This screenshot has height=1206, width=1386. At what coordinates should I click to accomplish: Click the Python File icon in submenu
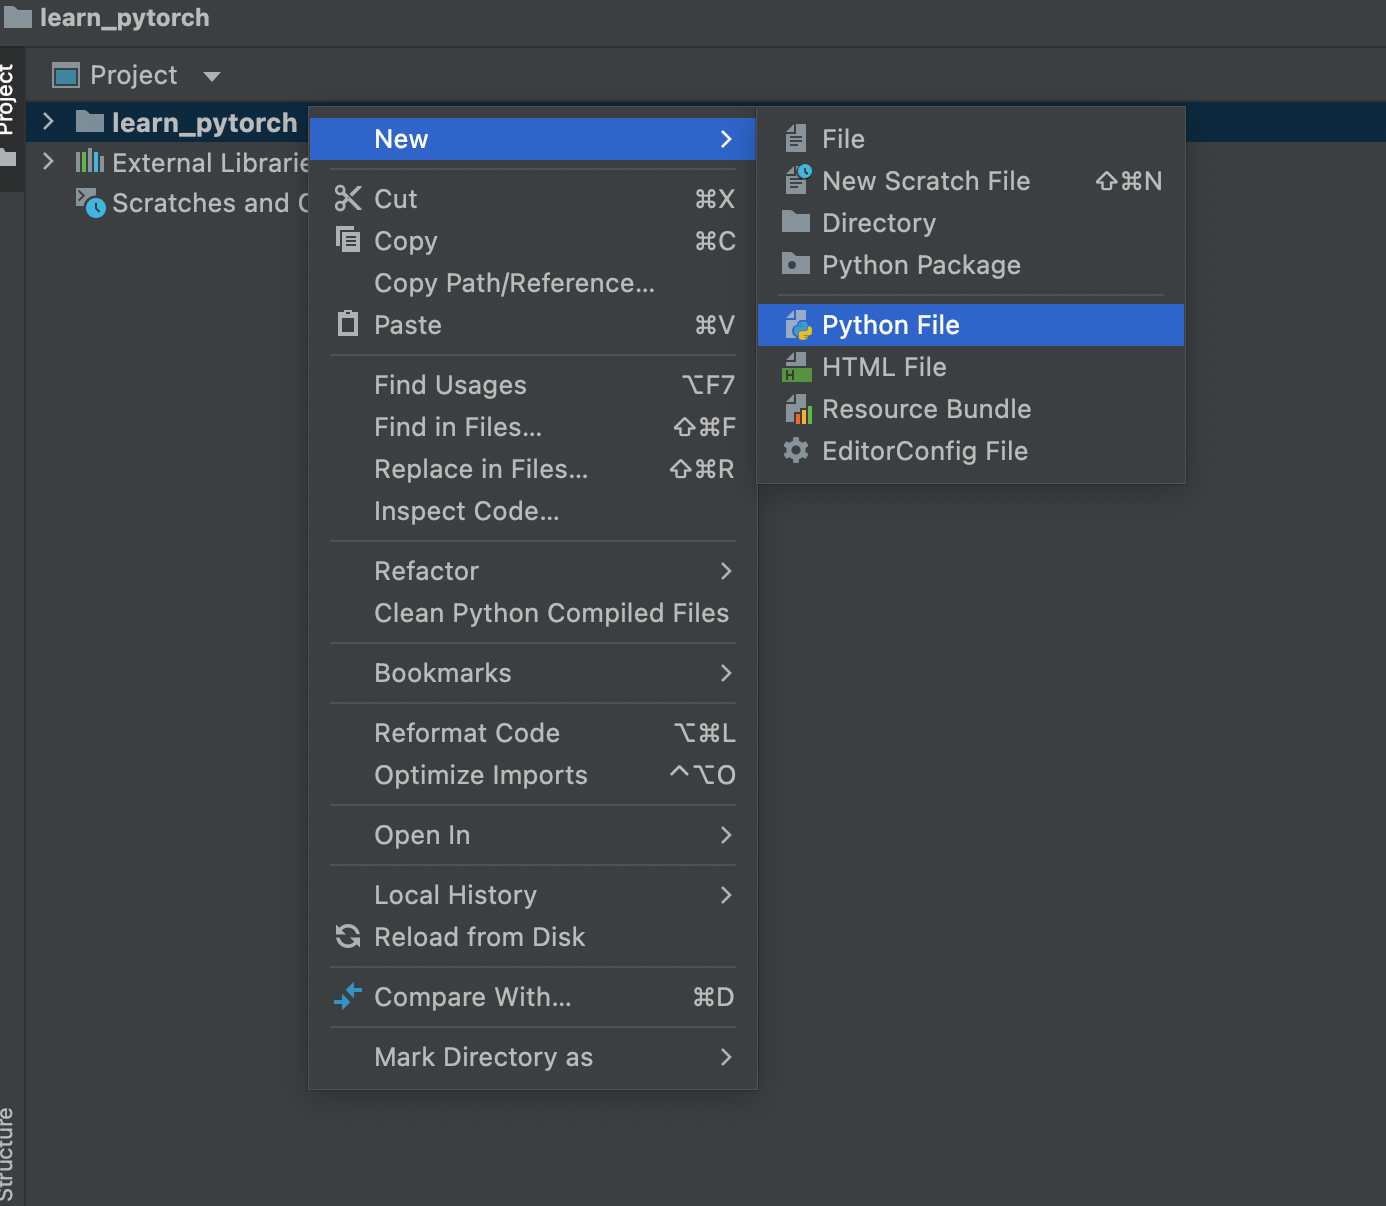(x=797, y=325)
